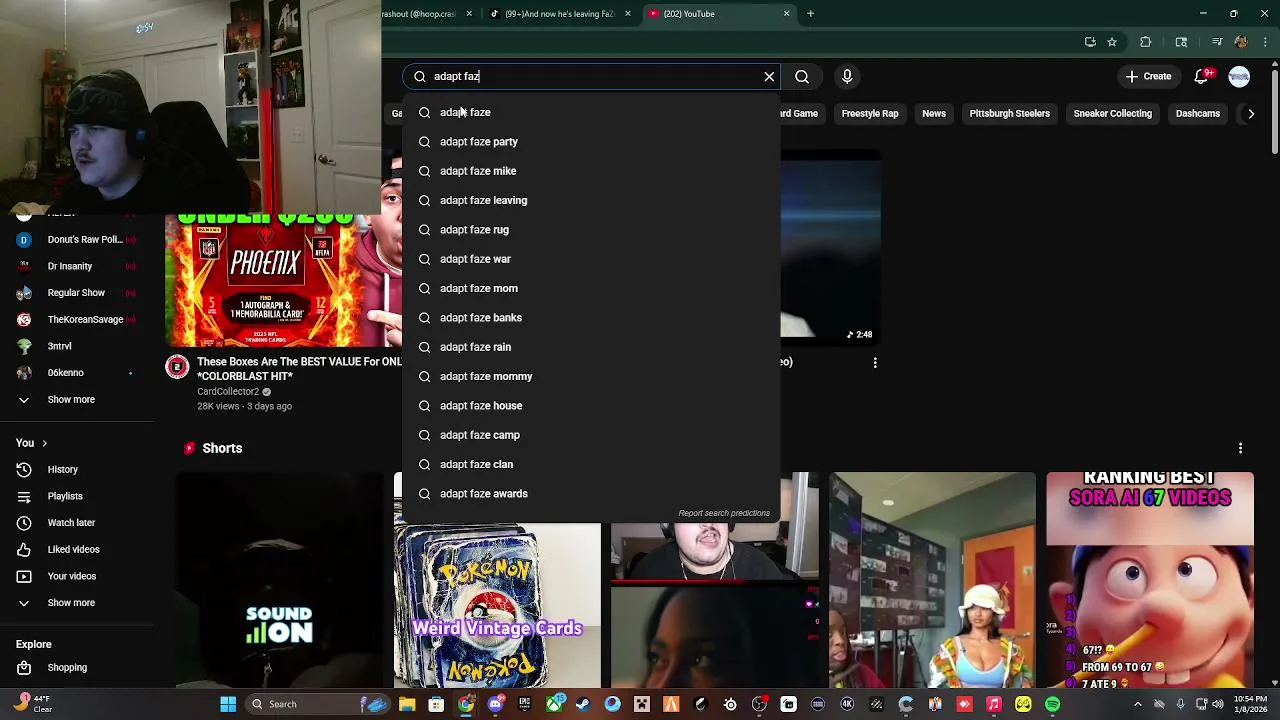Close the "(202) YouTube" tab

point(786,14)
